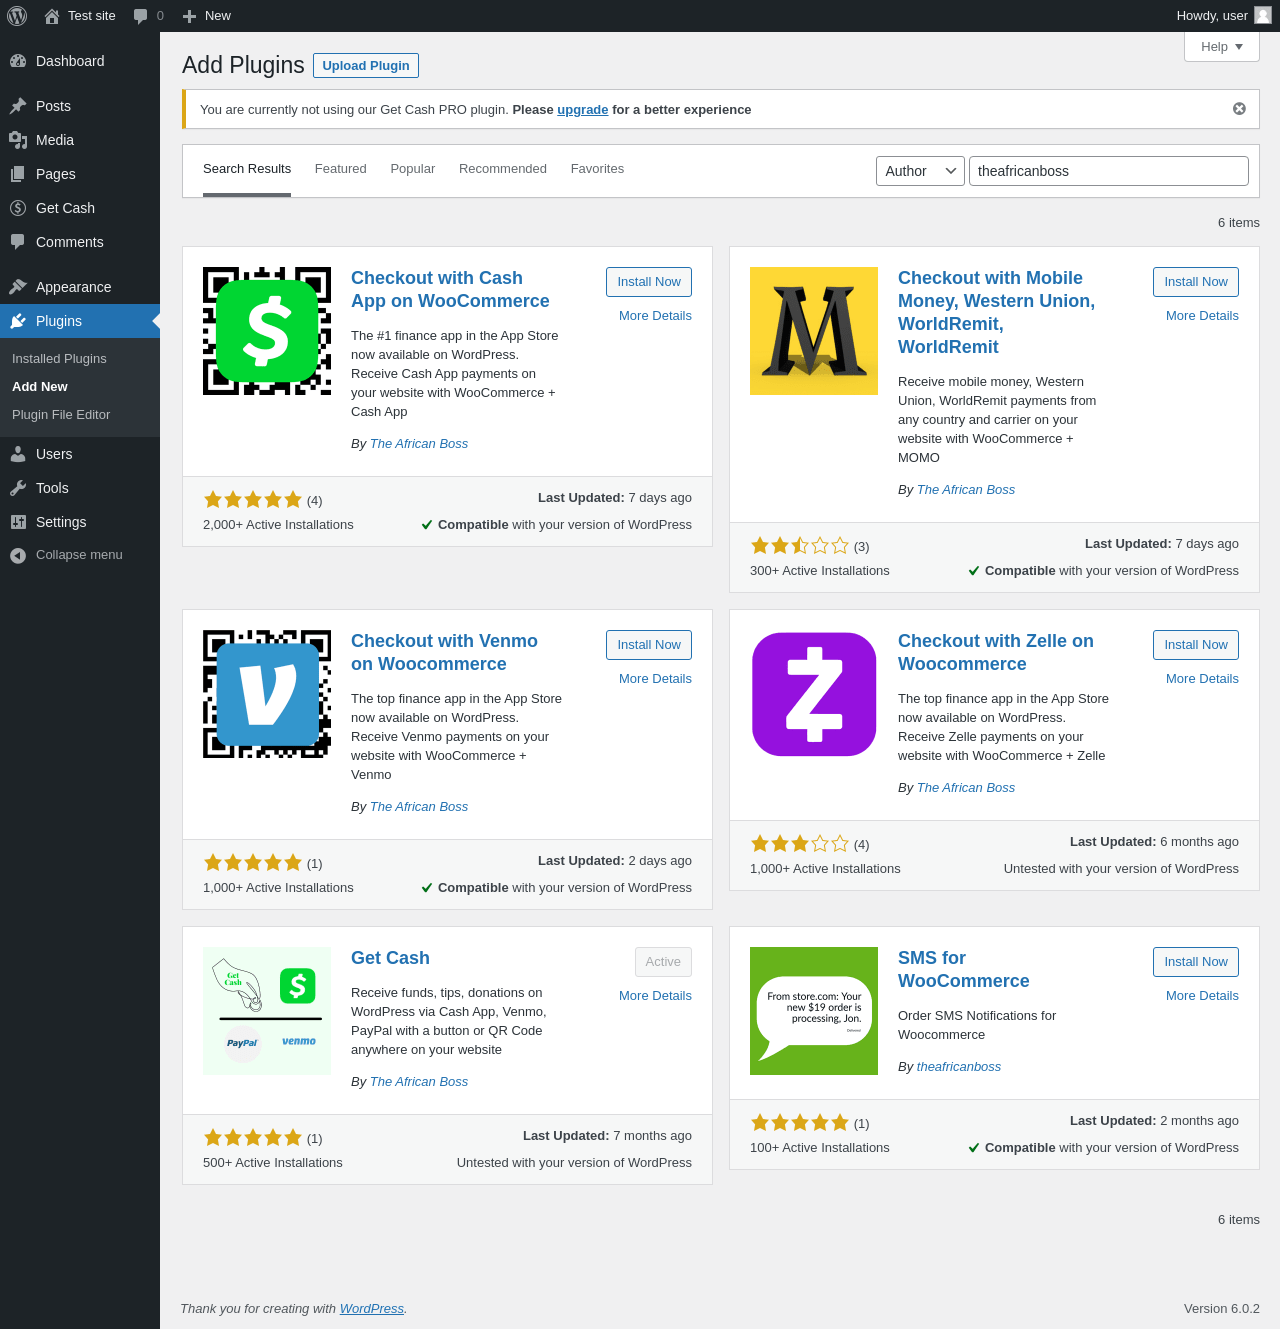
Task: Install SMS for WooCommerce plugin
Action: point(1196,962)
